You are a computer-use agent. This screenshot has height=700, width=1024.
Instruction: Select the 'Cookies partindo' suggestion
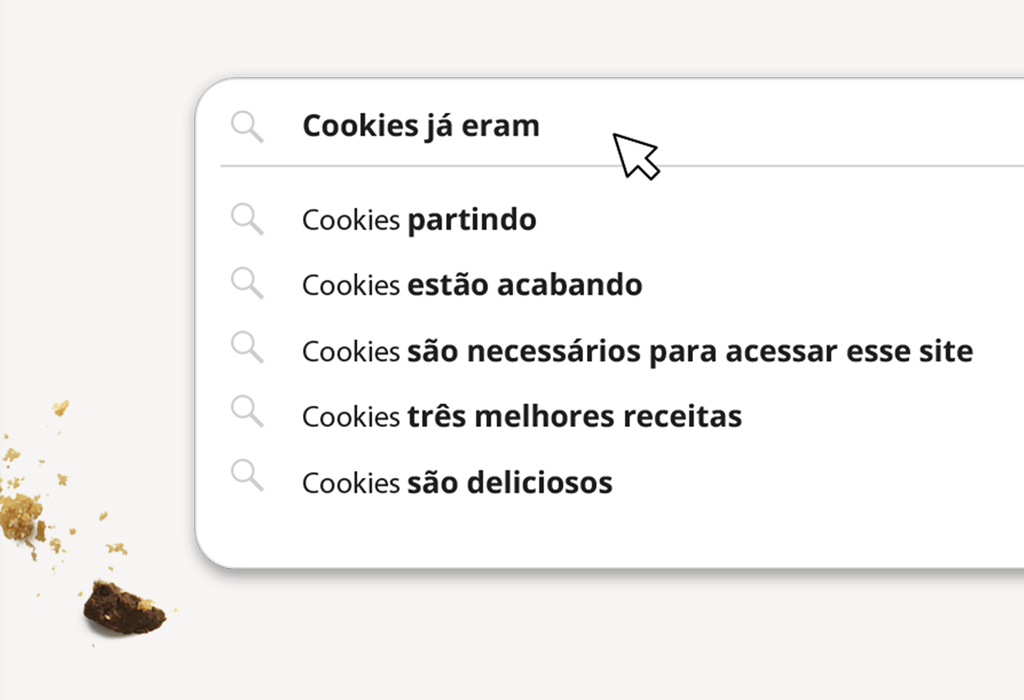419,220
